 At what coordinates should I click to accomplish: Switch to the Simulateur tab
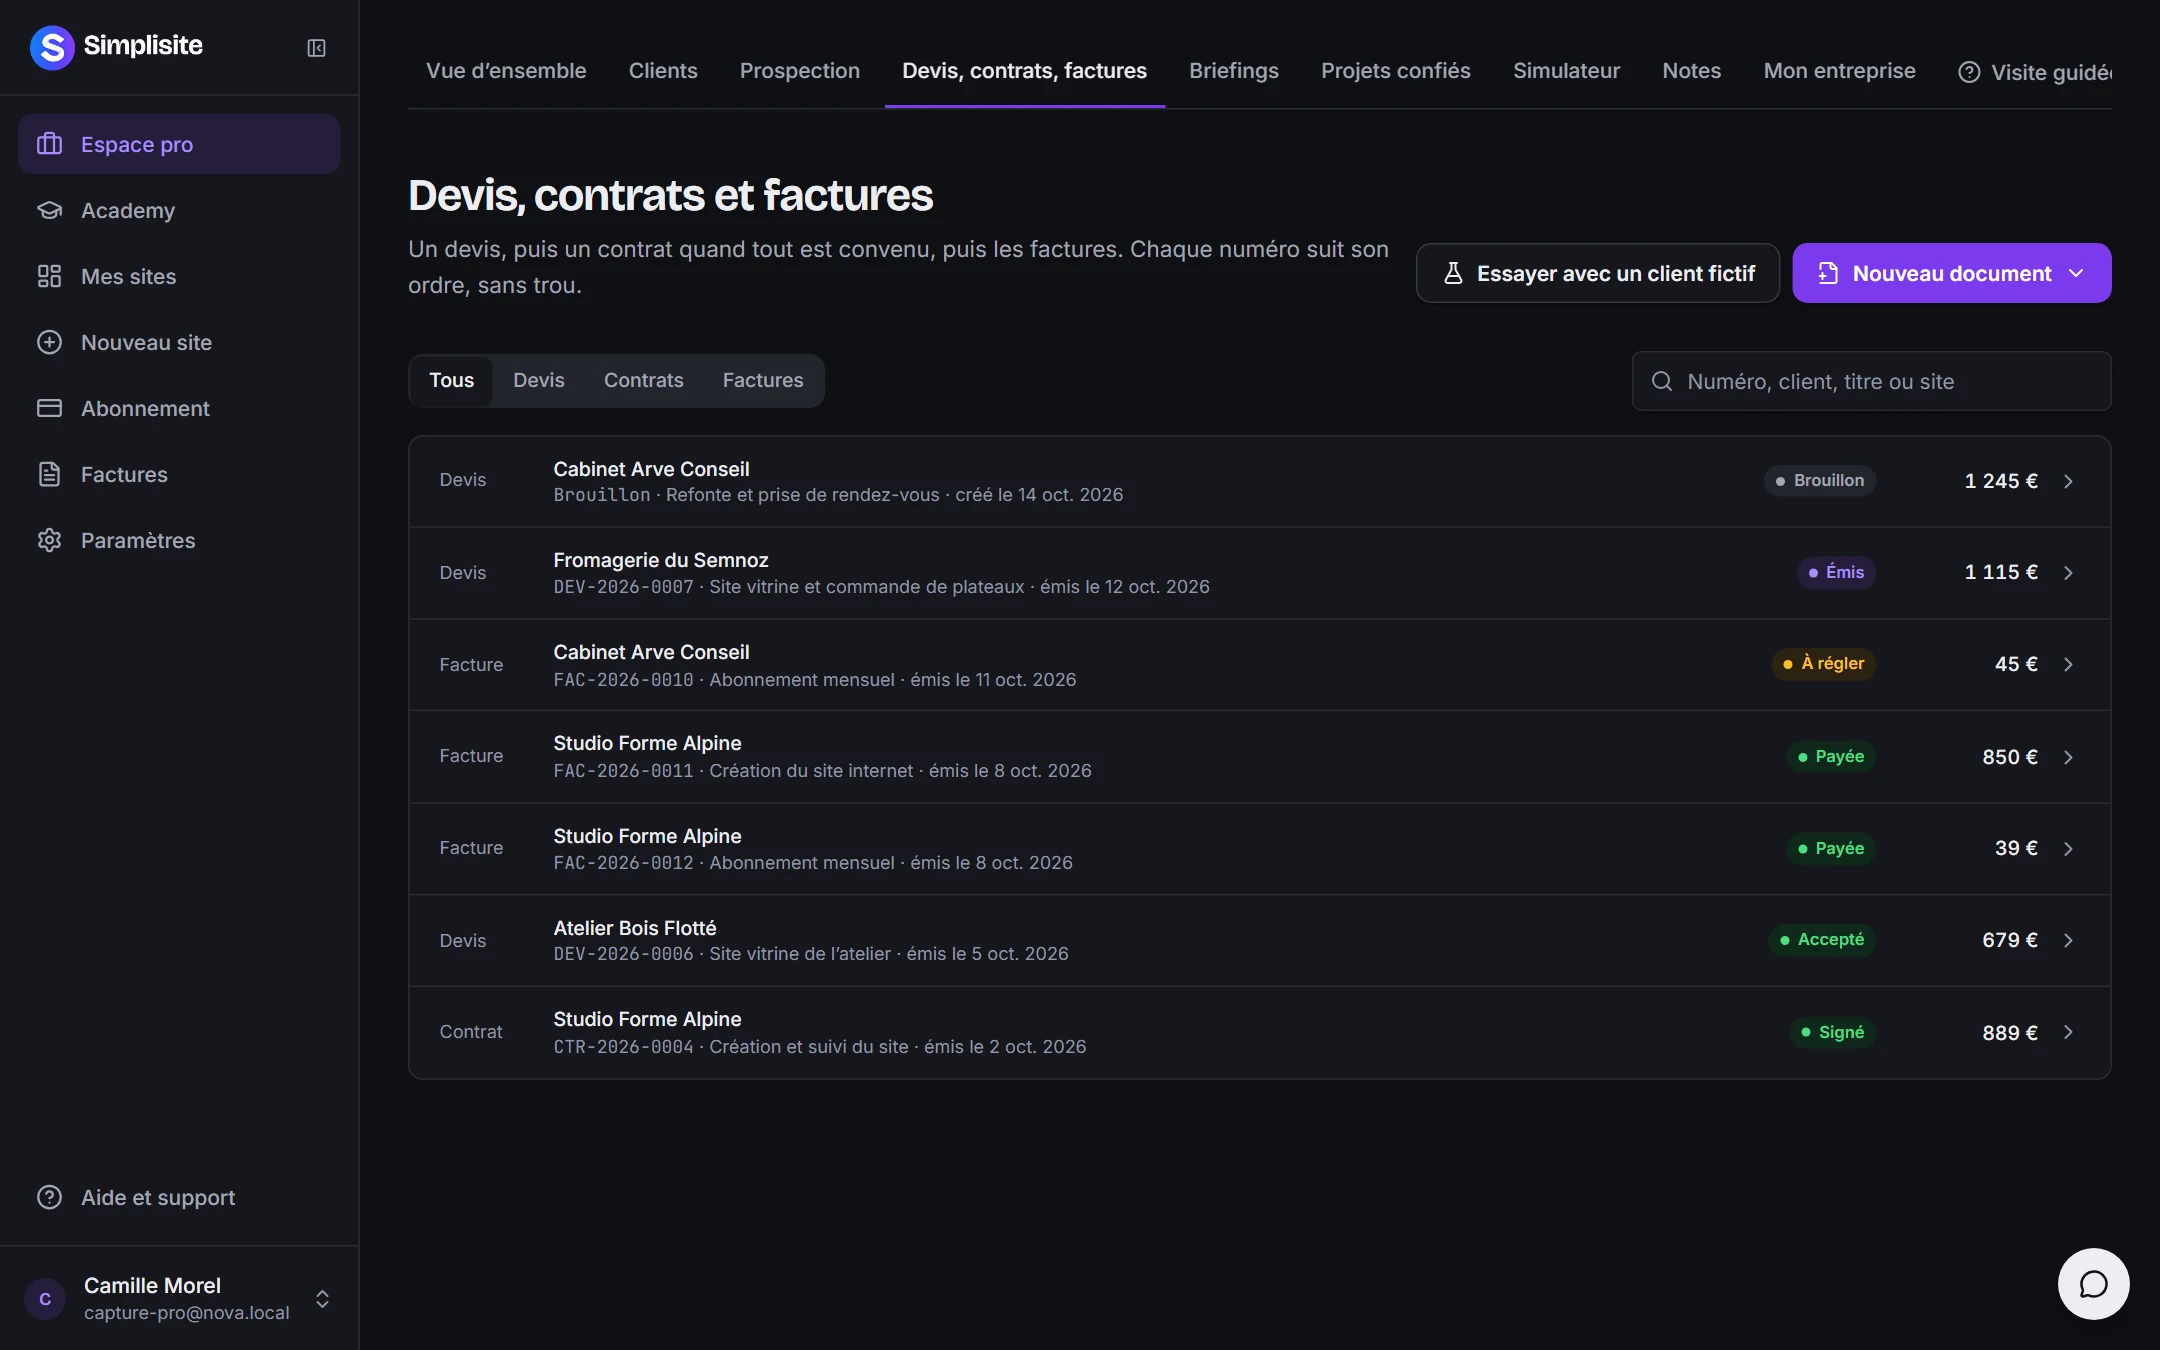pos(1566,71)
